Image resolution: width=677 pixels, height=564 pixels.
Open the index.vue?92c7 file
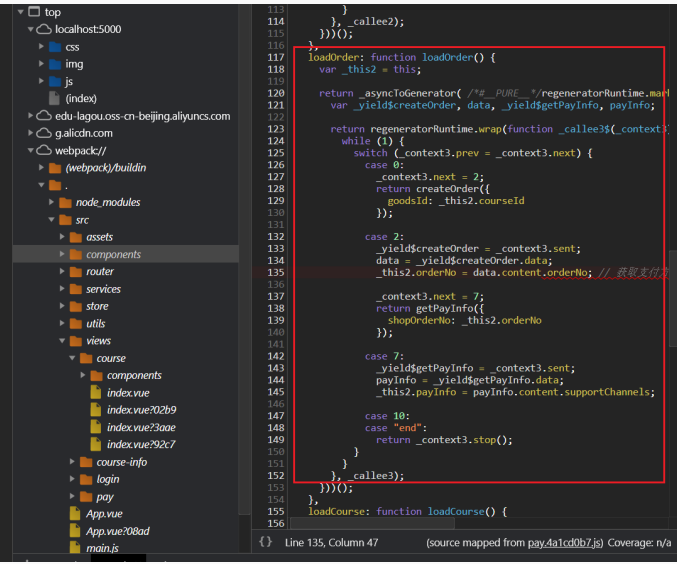tap(141, 444)
